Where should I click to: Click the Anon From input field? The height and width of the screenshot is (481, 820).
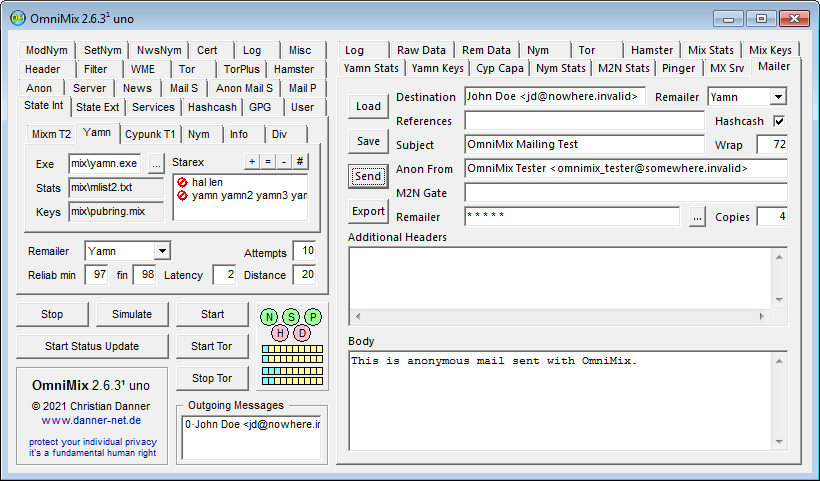625,169
